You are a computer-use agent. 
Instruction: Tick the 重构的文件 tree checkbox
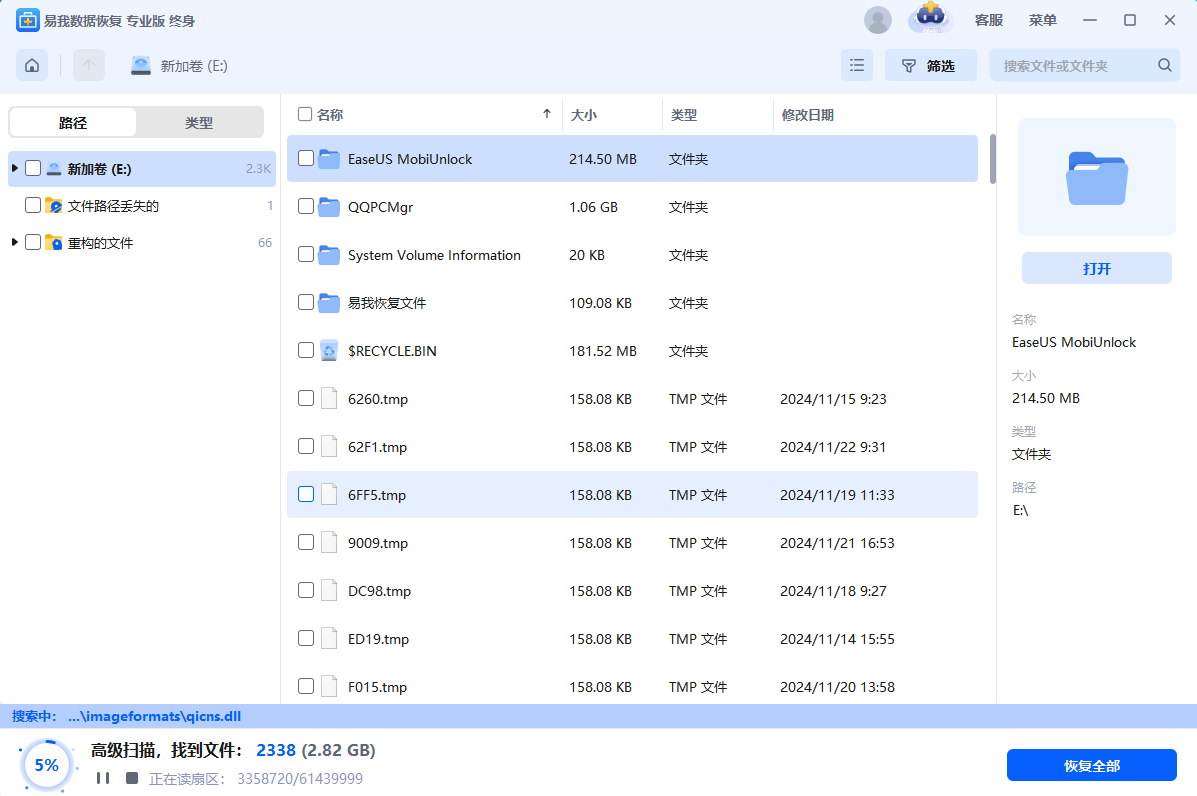point(33,242)
